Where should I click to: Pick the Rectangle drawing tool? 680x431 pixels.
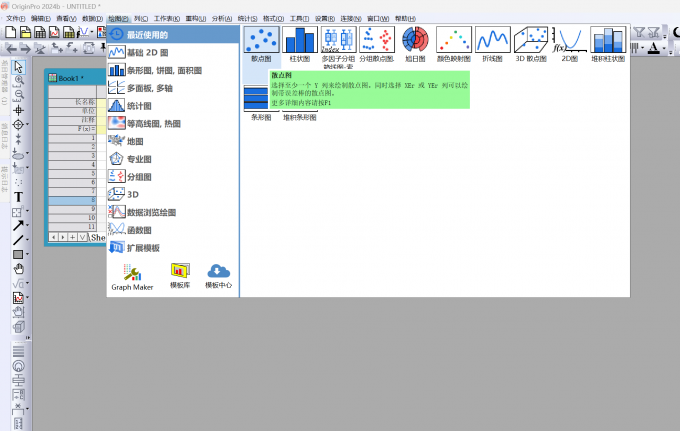tap(18, 255)
